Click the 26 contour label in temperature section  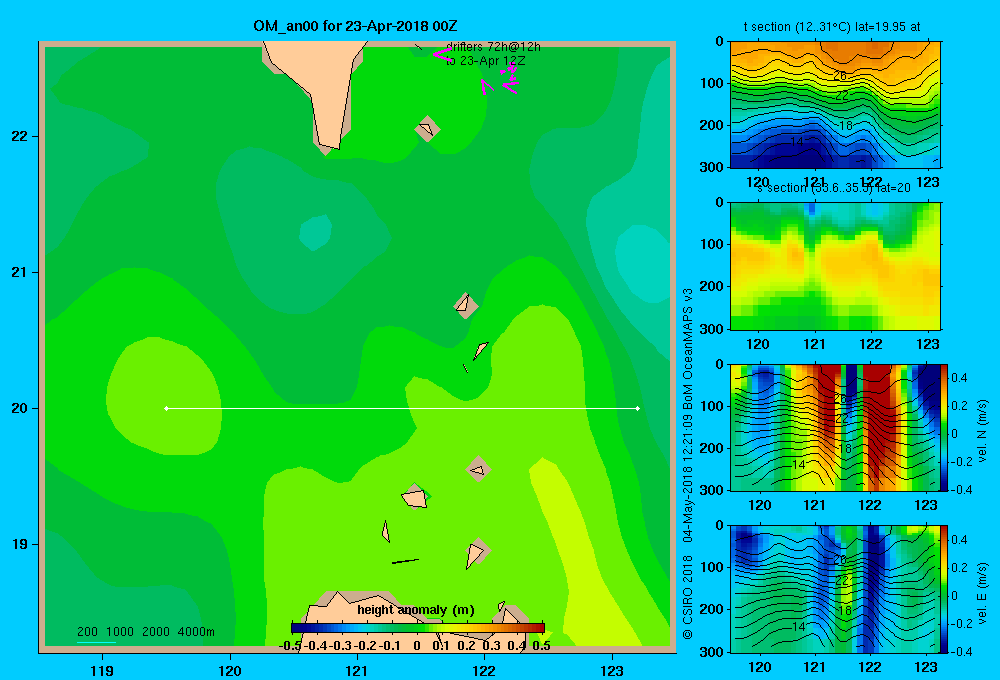click(x=840, y=76)
